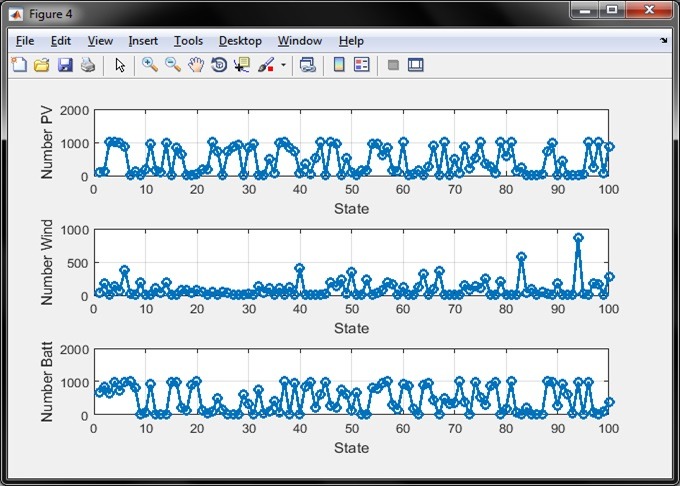Select the Rotate 3D tool
The width and height of the screenshot is (680, 486).
219,65
